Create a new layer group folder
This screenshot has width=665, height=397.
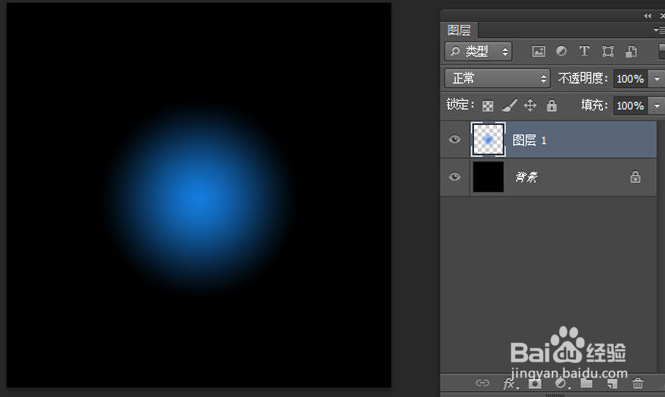(587, 383)
